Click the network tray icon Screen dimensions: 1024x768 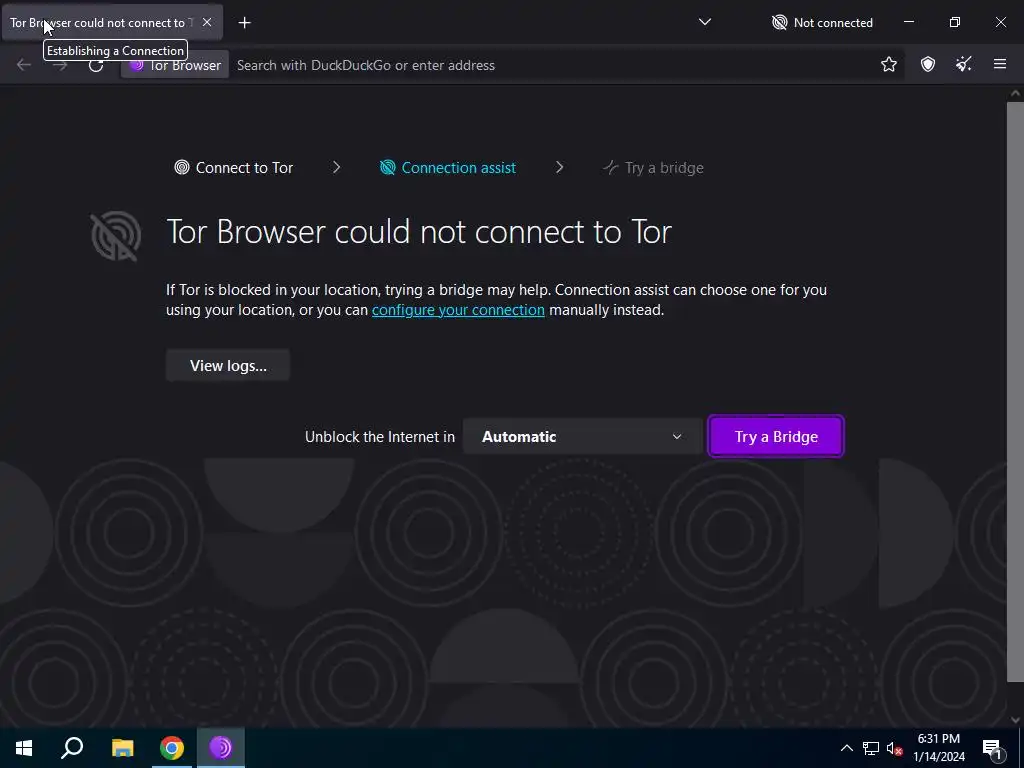coord(870,748)
